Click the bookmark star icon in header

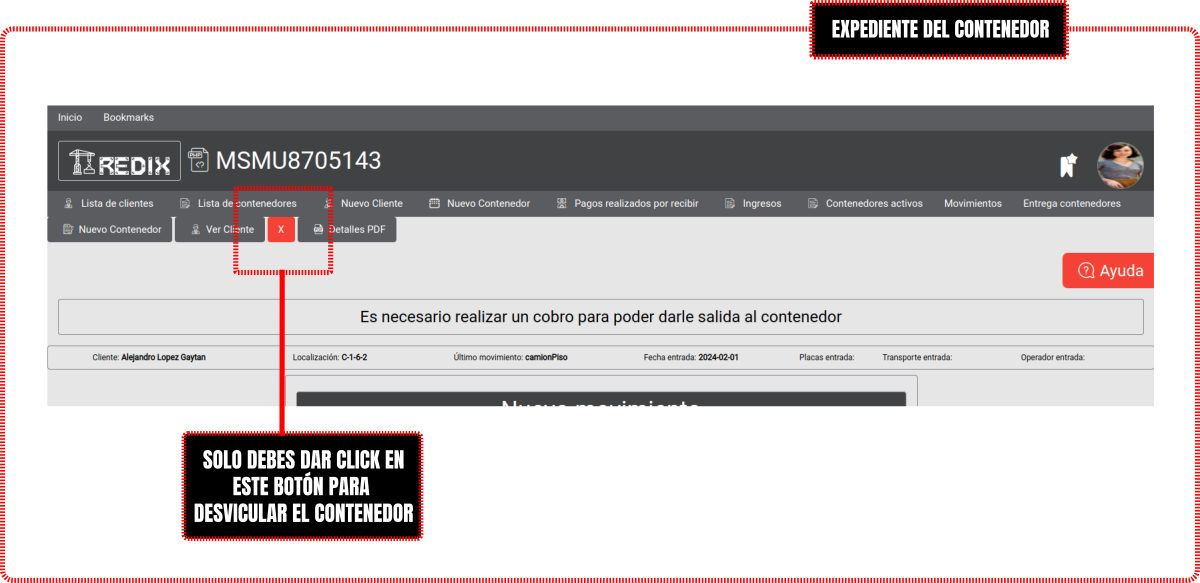point(1068,165)
